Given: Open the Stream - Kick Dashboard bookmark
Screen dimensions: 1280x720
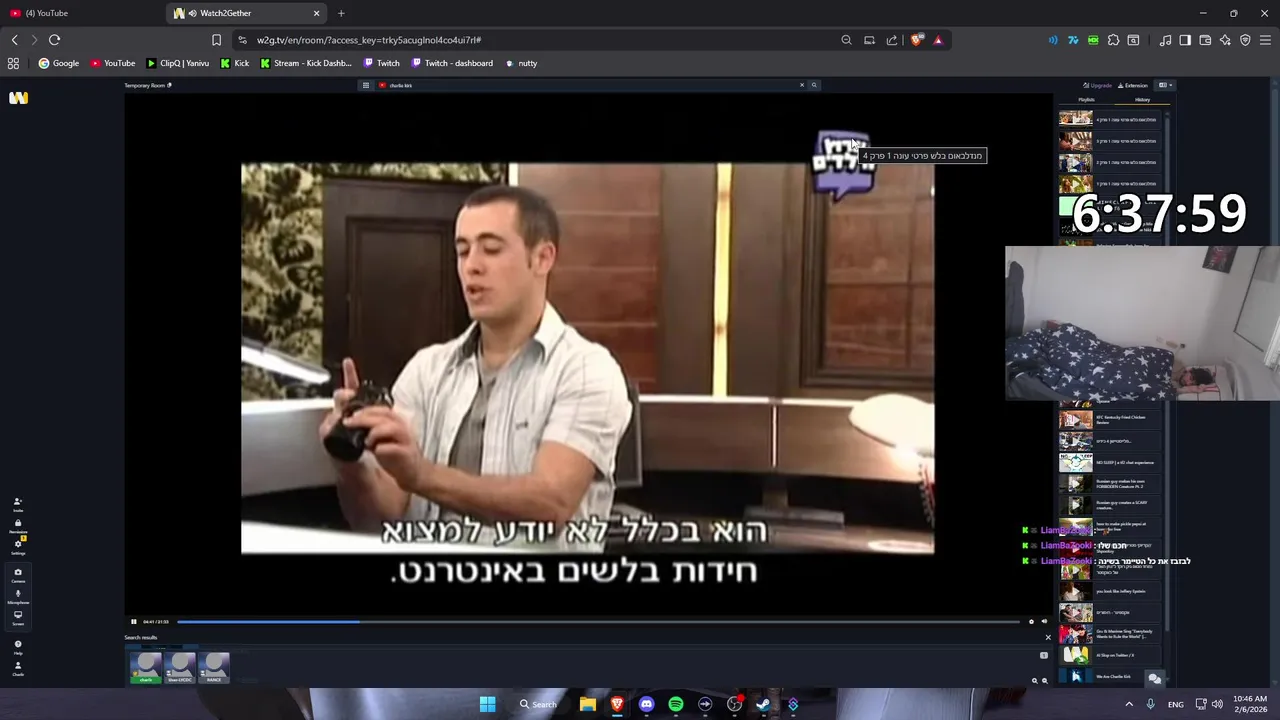Looking at the screenshot, I should tap(306, 63).
